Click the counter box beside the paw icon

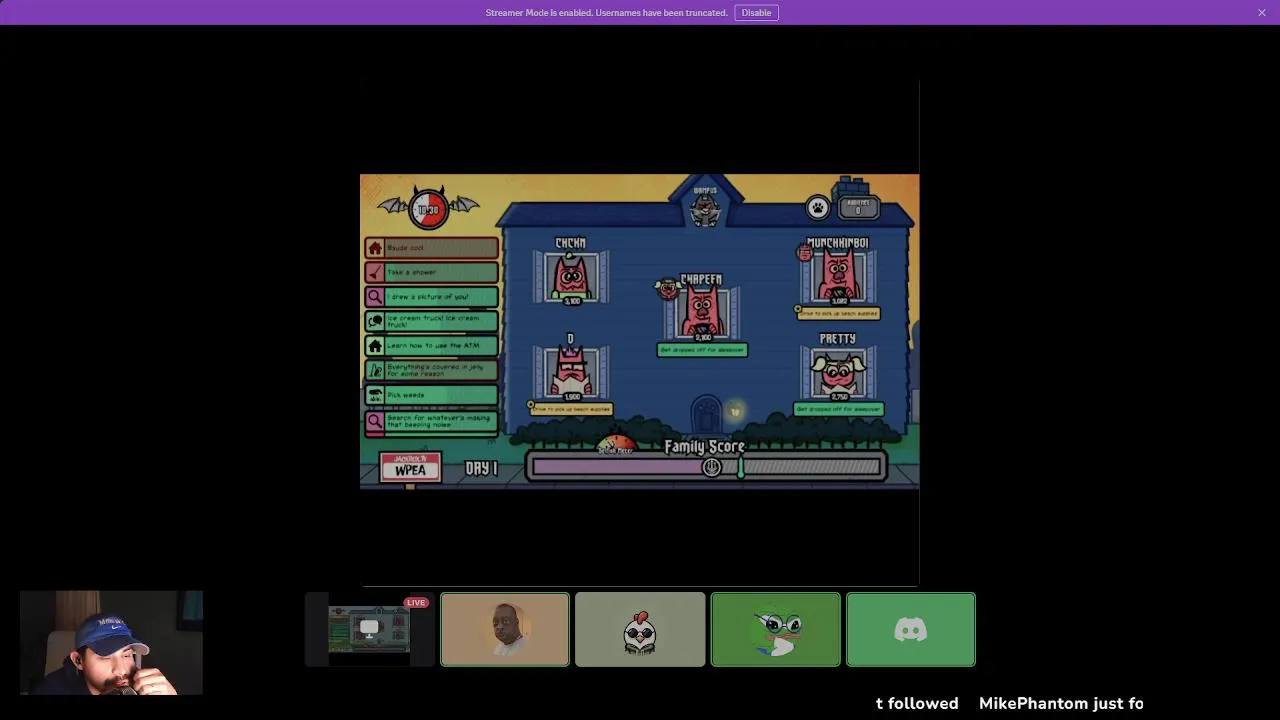pos(858,206)
